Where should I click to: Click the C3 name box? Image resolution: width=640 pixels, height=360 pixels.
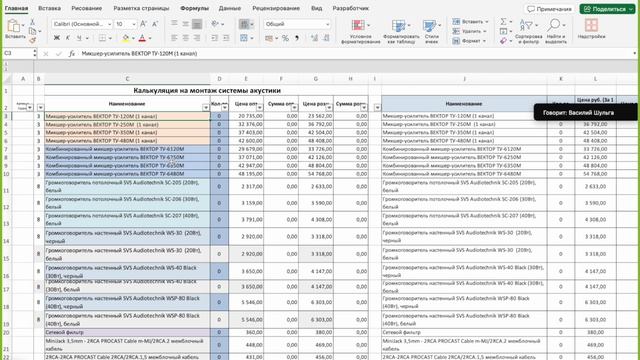[18, 53]
